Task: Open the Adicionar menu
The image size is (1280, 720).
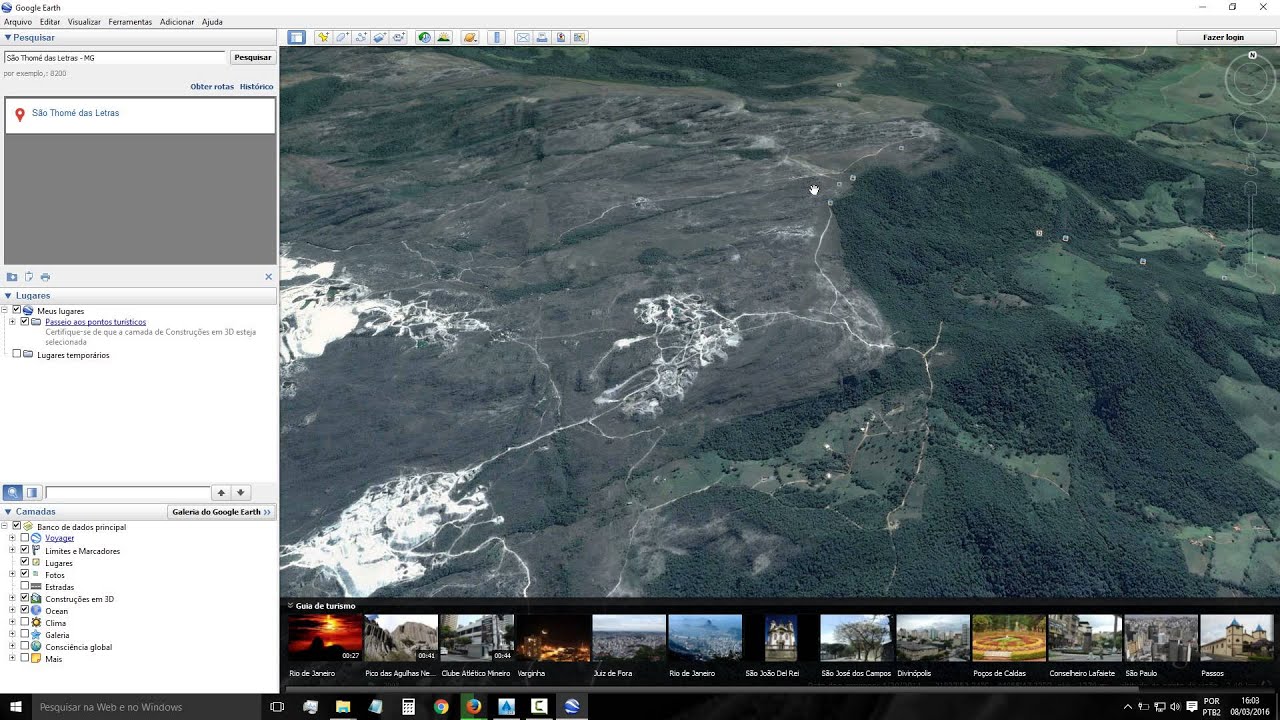Action: point(177,21)
